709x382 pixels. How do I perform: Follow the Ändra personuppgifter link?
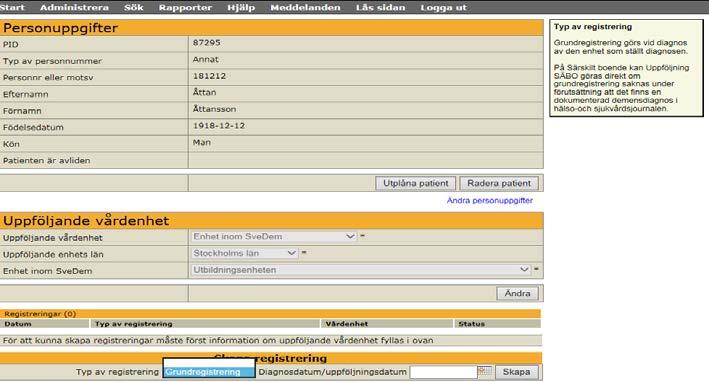tap(490, 200)
